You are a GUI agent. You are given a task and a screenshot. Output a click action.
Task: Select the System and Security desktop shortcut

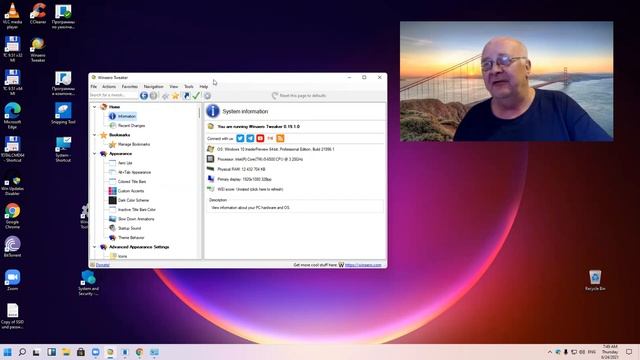click(88, 282)
